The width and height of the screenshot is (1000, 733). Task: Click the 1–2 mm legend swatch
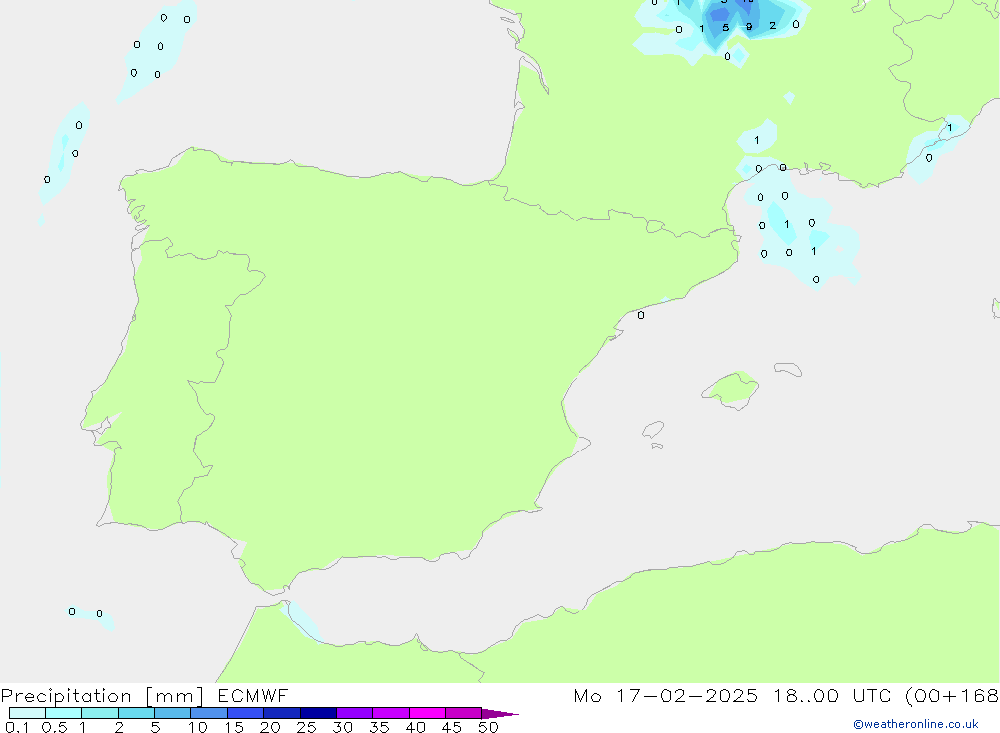pyautogui.click(x=99, y=713)
